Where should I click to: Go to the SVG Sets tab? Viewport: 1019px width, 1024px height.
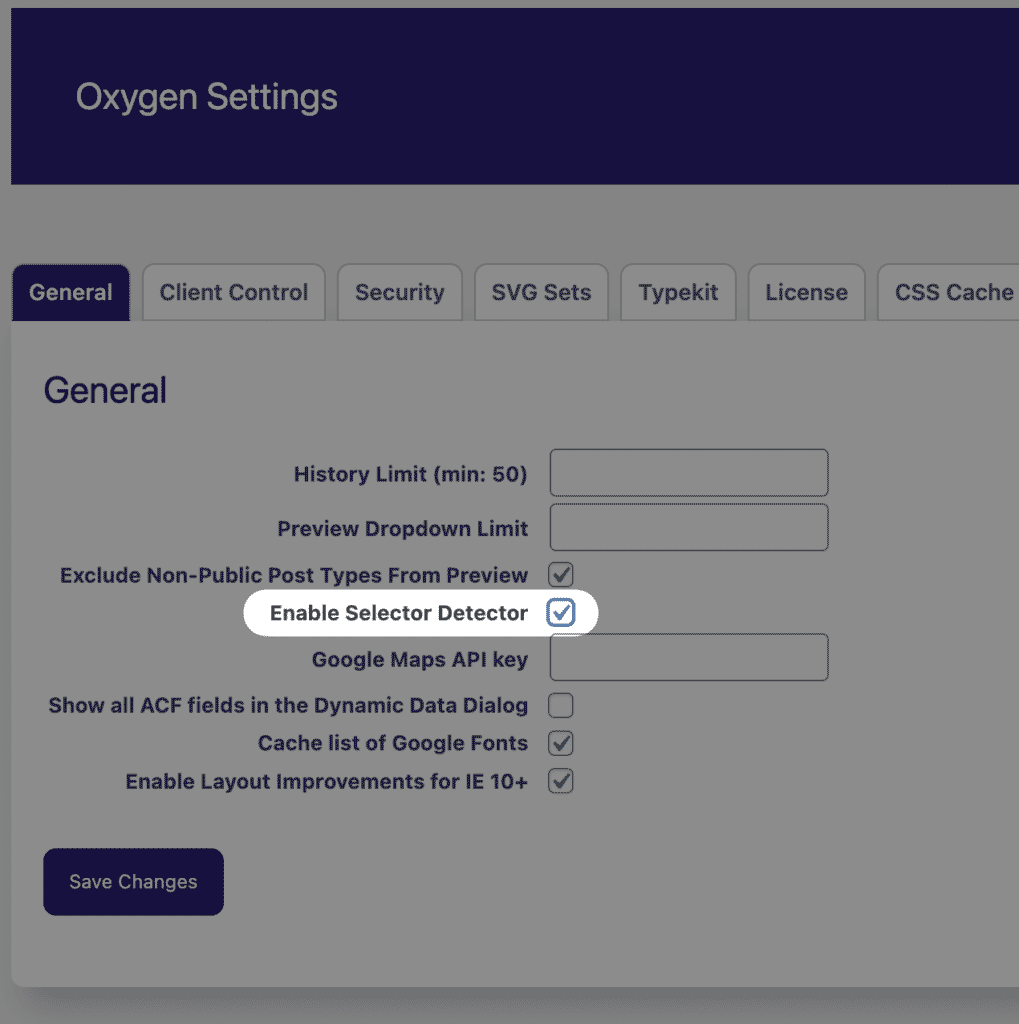[542, 293]
